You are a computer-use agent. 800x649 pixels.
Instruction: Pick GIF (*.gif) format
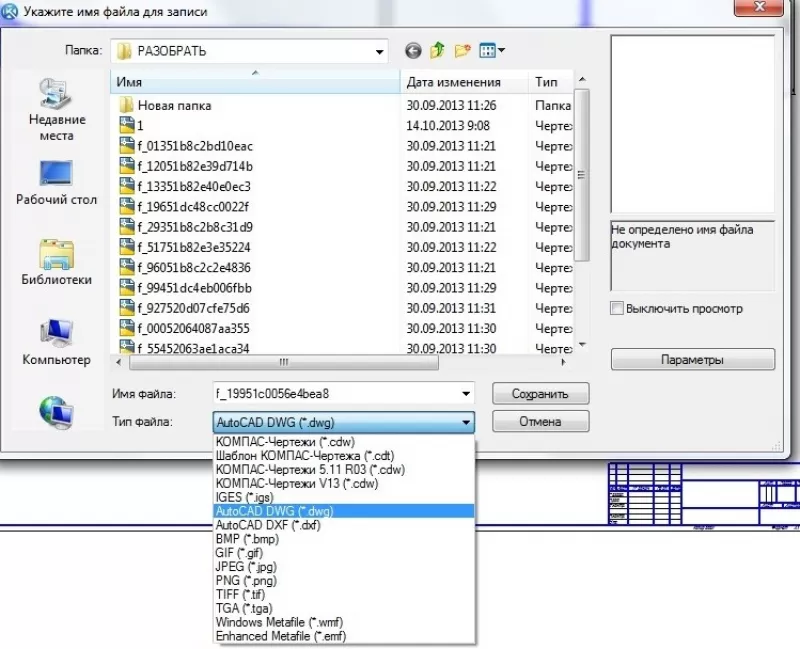344,553
